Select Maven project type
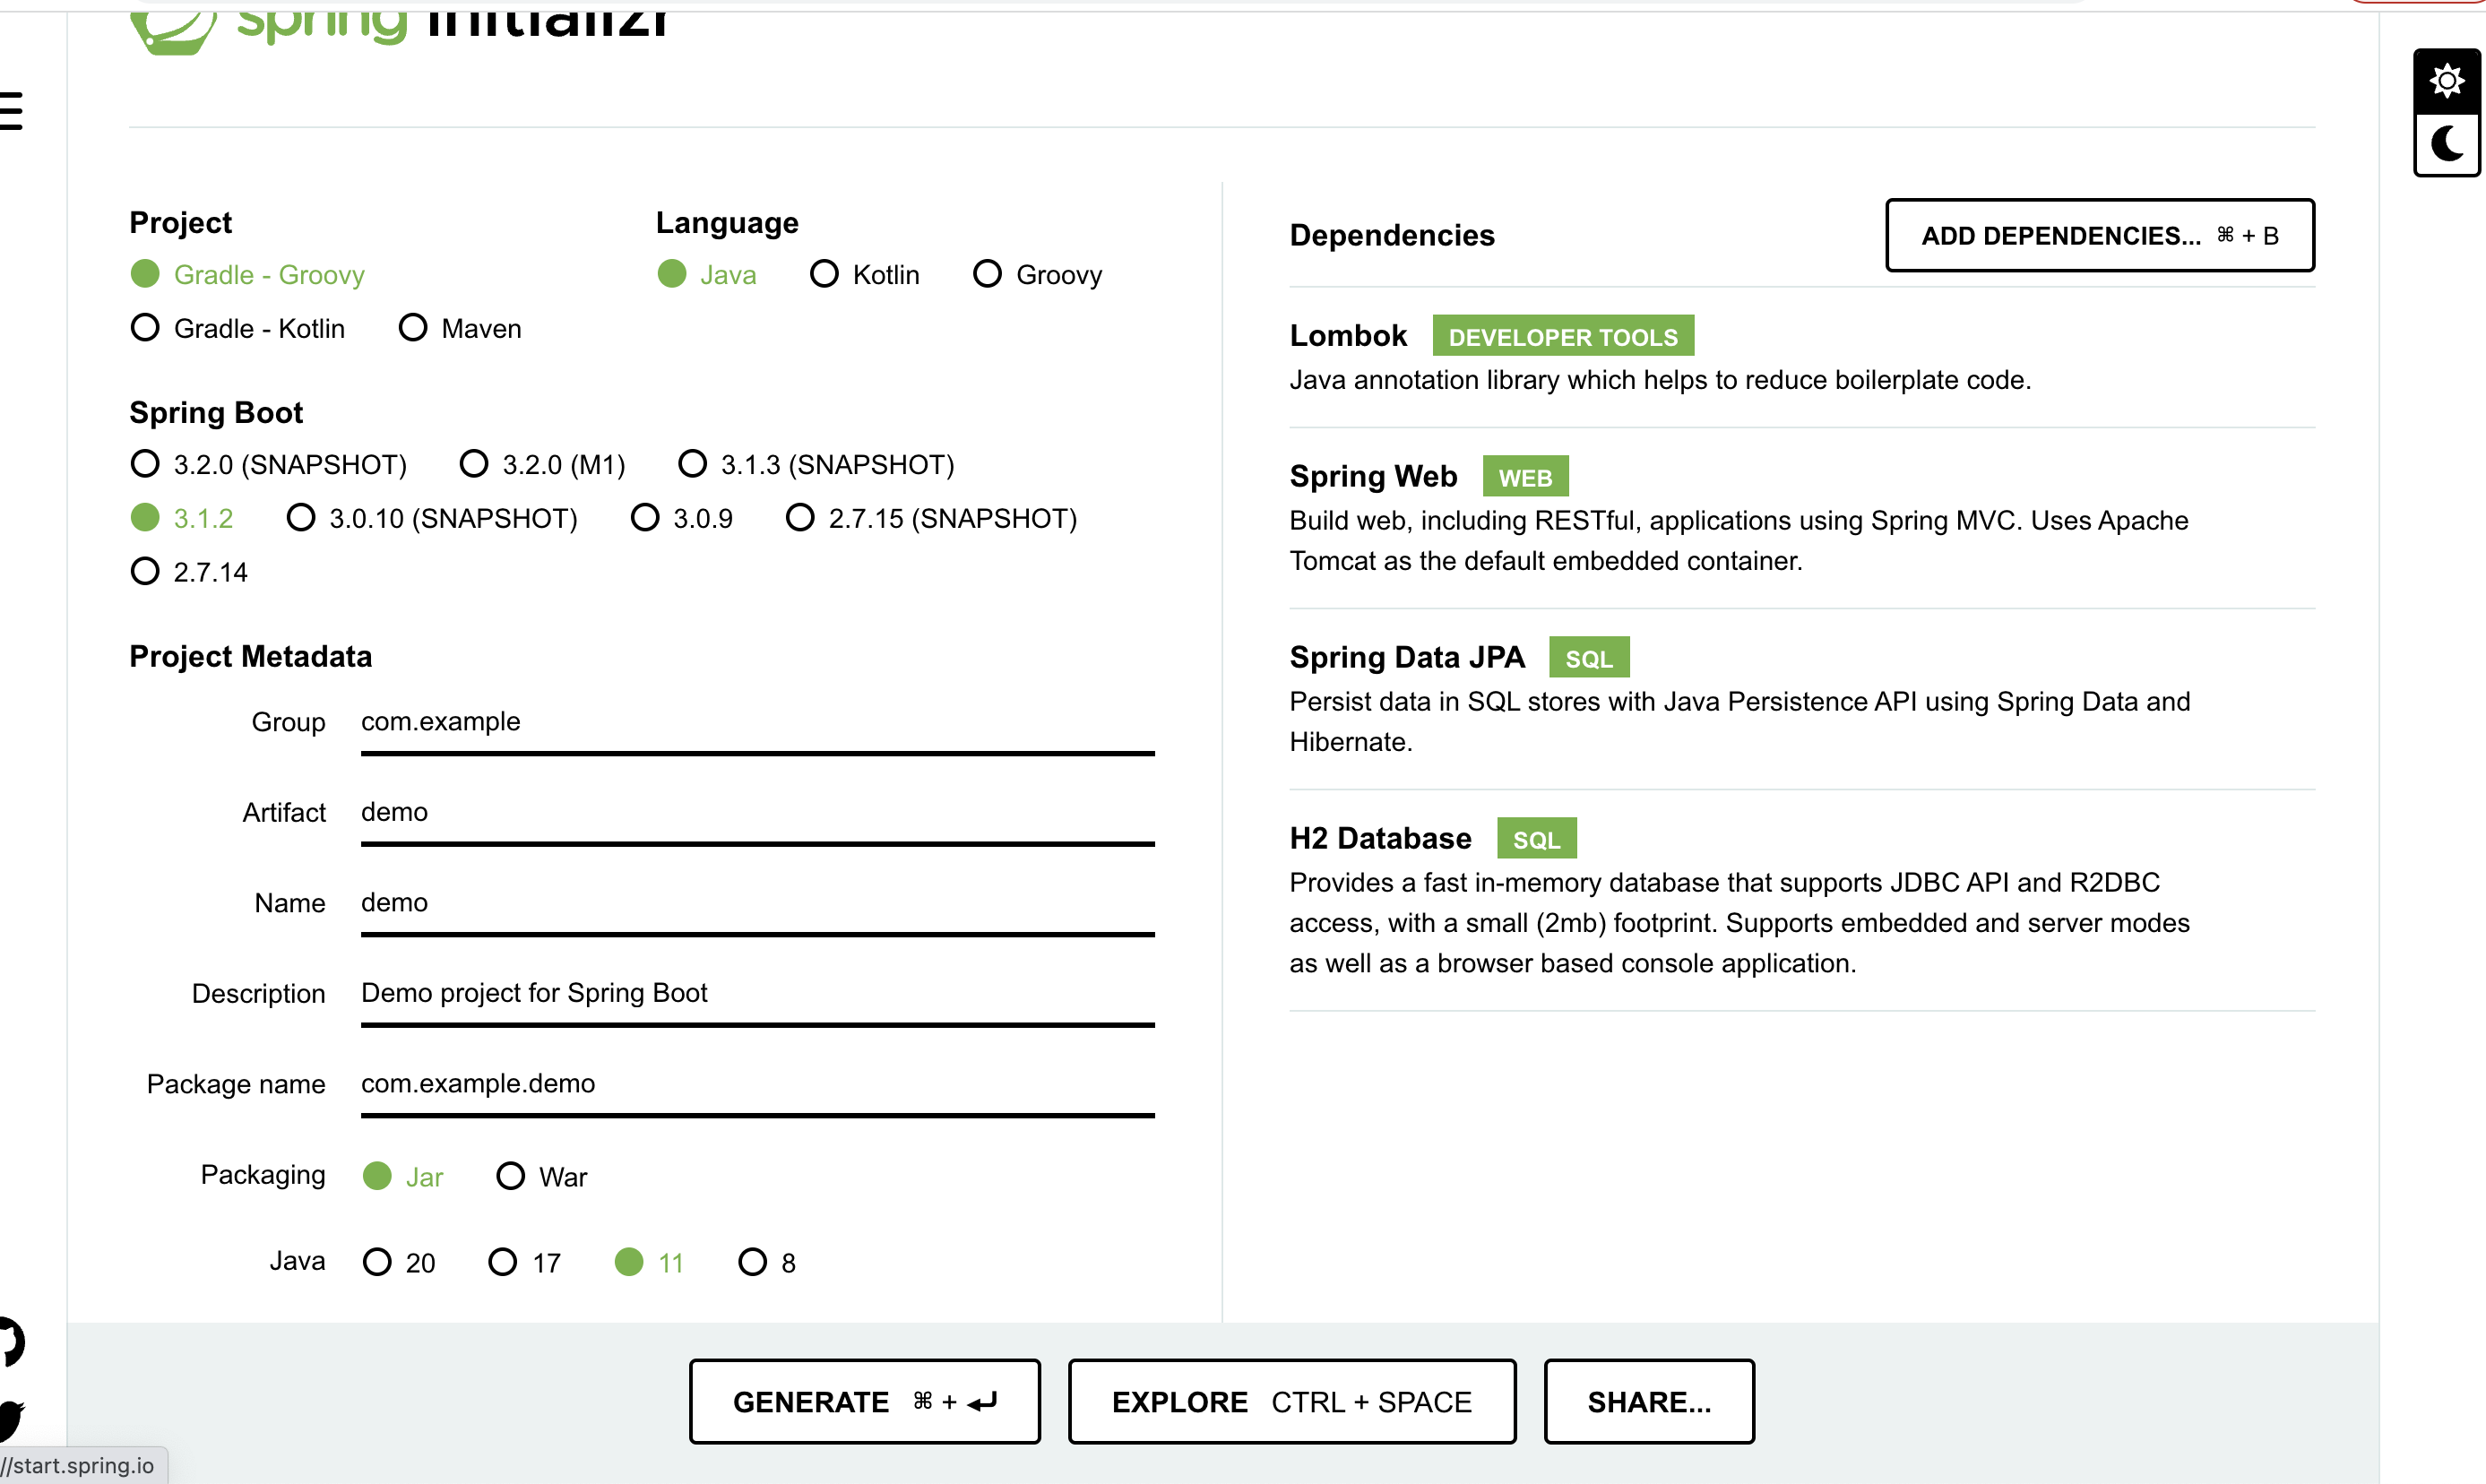Image resolution: width=2486 pixels, height=1484 pixels. point(460,328)
